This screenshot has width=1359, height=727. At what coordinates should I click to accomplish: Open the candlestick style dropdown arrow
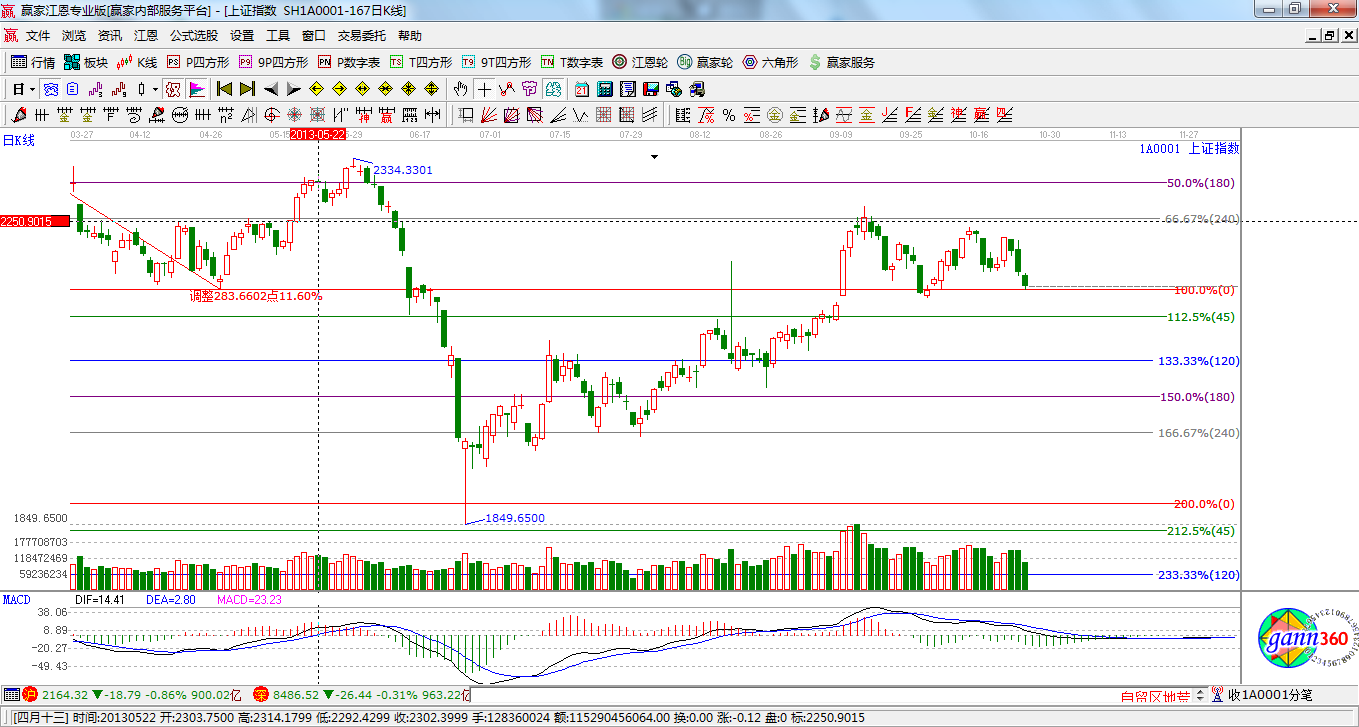155,89
